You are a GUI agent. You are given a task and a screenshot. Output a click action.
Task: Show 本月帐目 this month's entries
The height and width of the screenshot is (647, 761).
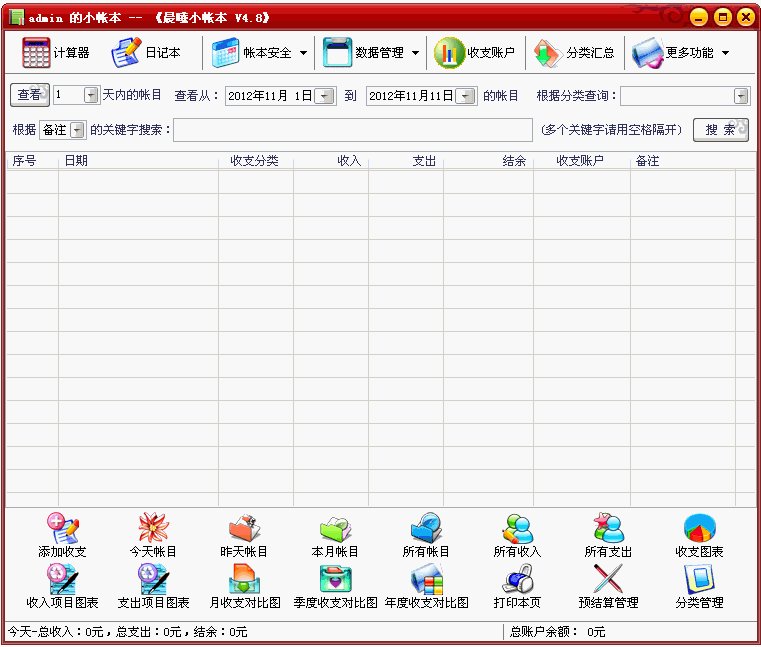[335, 535]
